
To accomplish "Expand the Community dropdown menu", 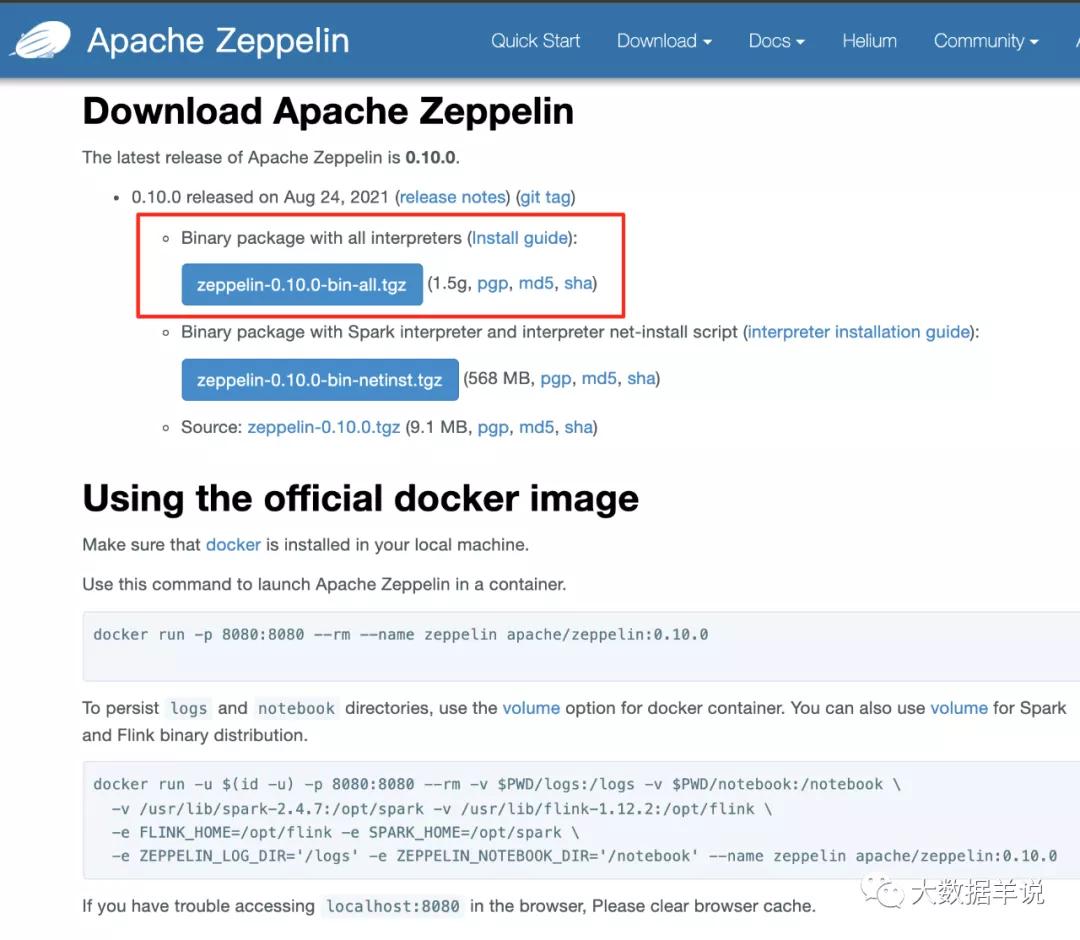I will (x=985, y=41).
